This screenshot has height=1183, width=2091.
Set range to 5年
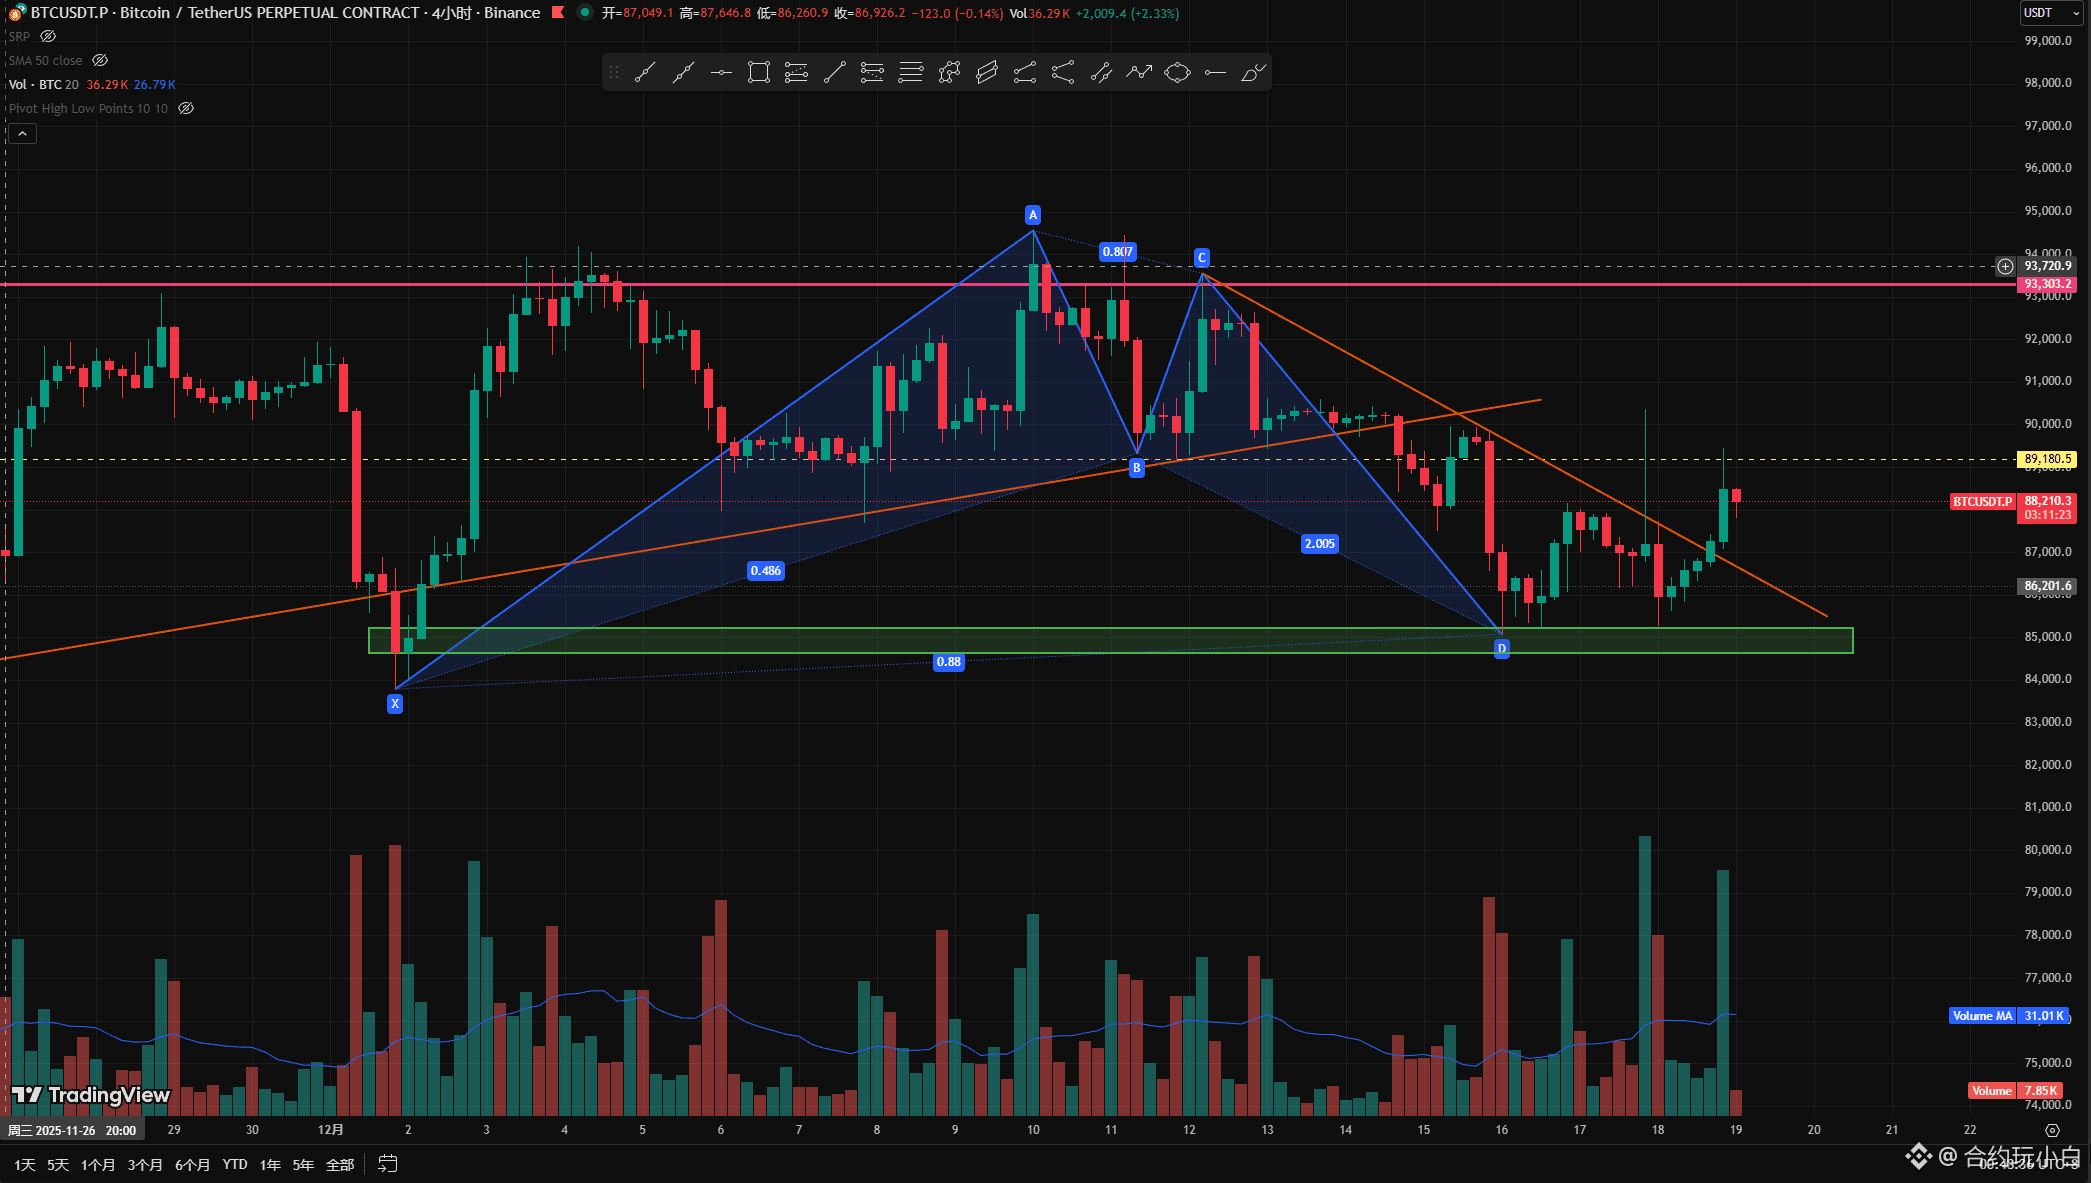(303, 1164)
